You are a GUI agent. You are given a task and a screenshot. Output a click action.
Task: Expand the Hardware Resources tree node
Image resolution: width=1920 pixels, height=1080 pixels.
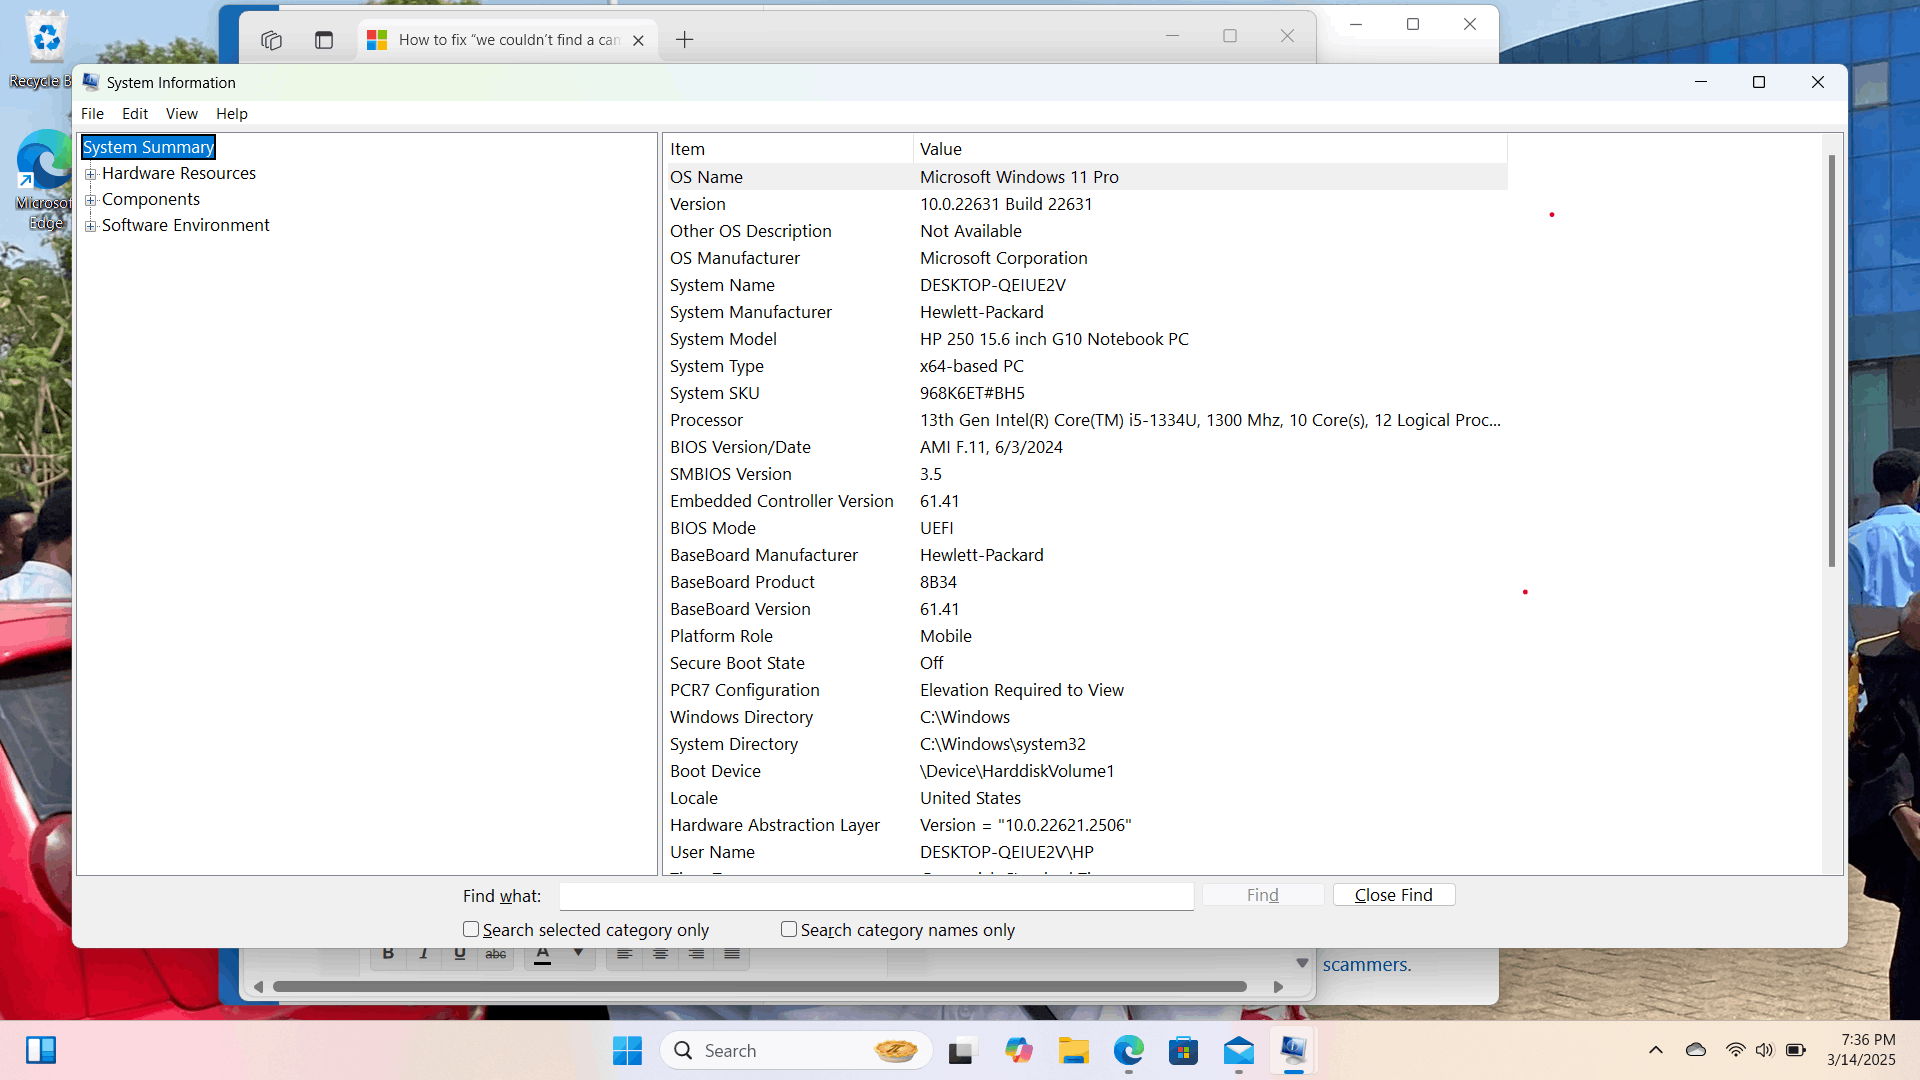91,174
